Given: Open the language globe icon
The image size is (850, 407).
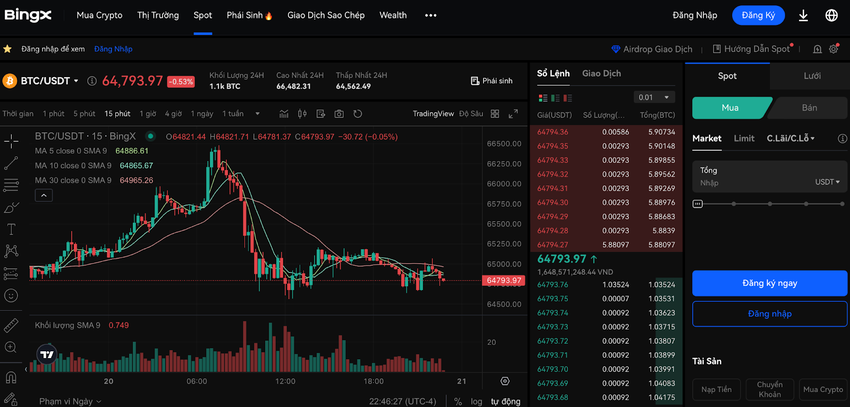Looking at the screenshot, I should 831,16.
